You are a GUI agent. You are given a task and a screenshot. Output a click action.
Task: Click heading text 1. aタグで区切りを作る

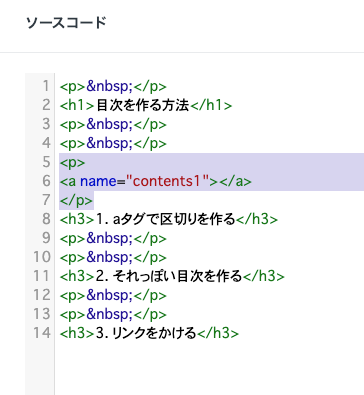(166, 219)
